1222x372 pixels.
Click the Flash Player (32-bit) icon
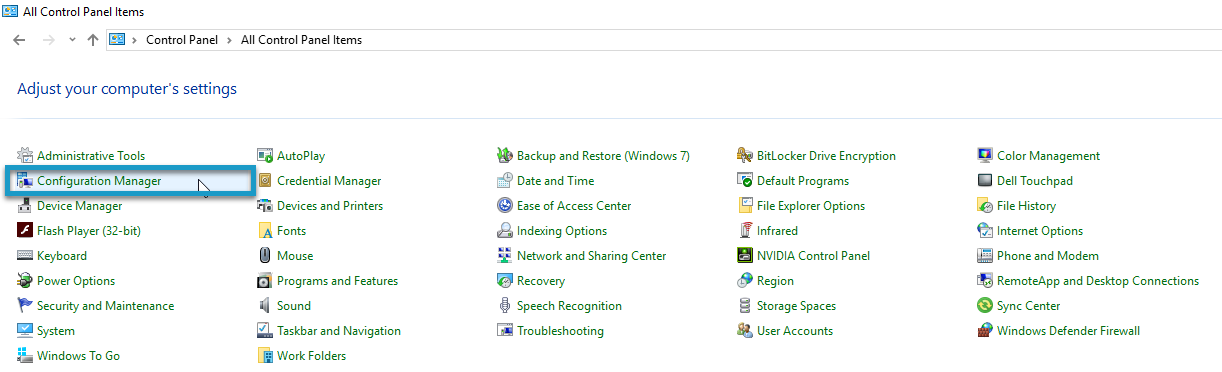coord(25,231)
